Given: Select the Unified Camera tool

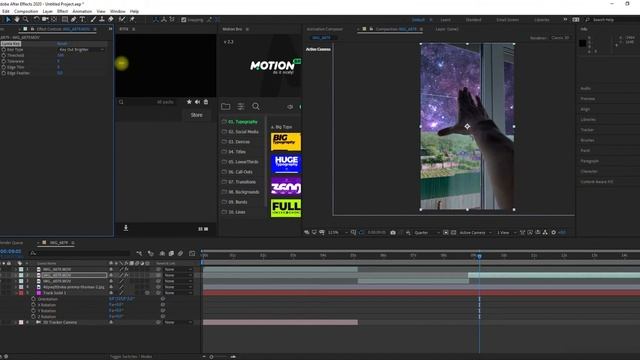Looking at the screenshot, I should (x=45, y=20).
